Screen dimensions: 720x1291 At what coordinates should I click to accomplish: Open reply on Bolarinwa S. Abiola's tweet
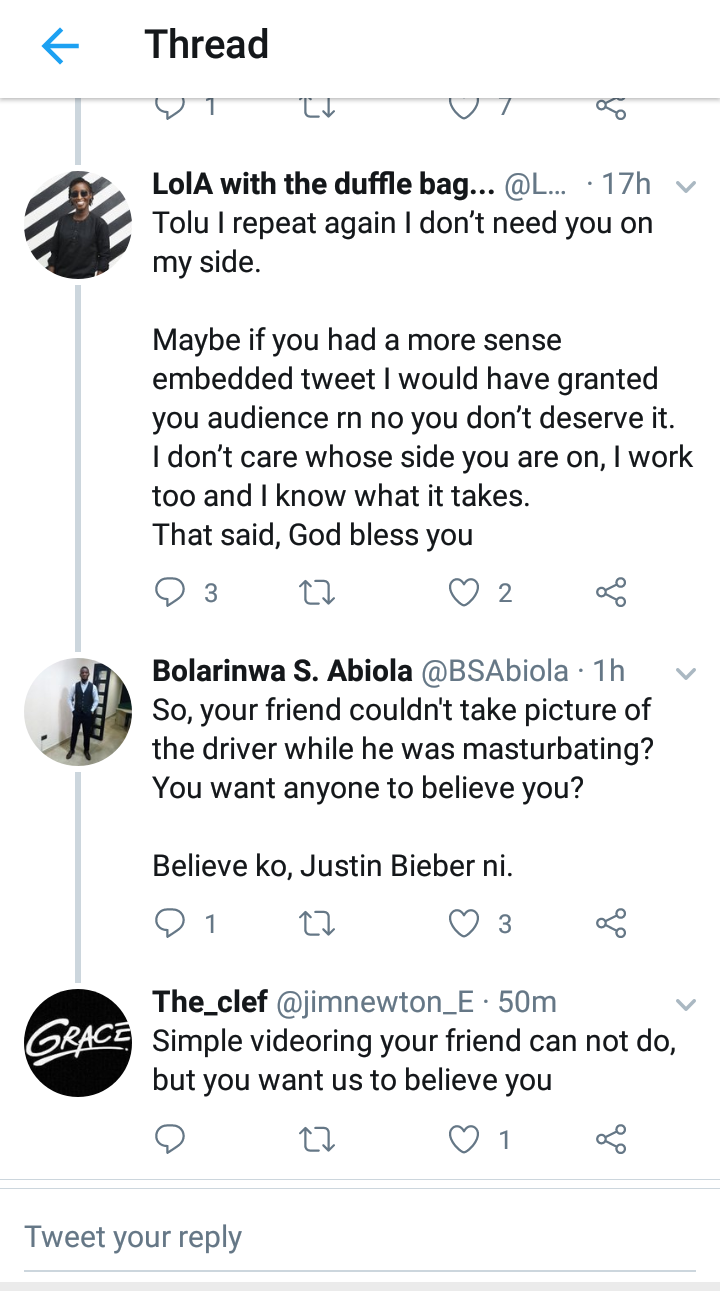click(x=170, y=923)
